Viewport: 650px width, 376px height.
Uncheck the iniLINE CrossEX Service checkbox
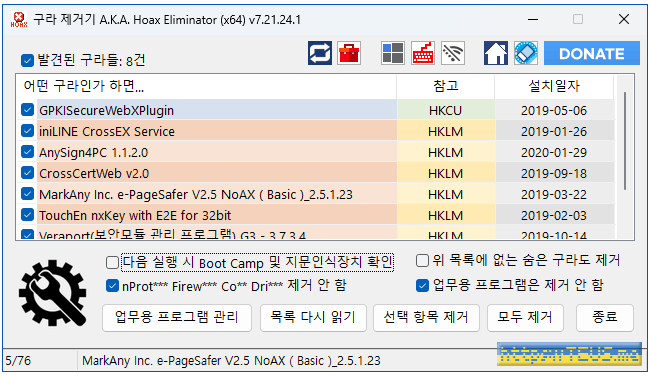point(27,131)
